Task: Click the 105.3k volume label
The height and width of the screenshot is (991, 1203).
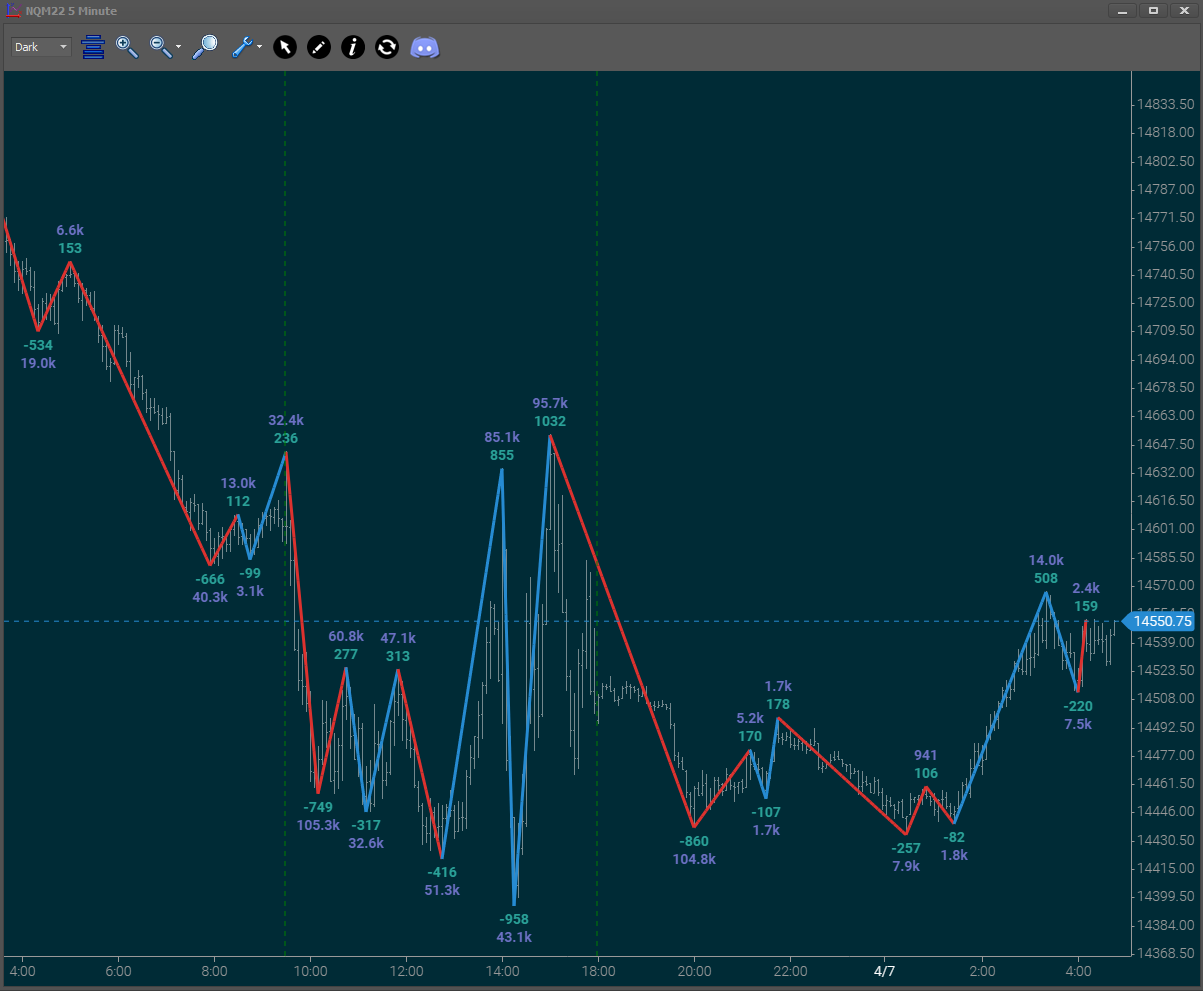Action: click(318, 825)
